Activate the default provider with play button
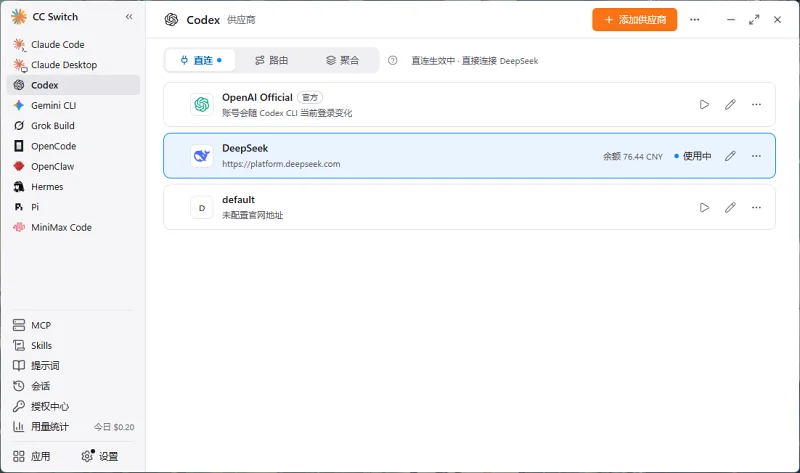 704,207
